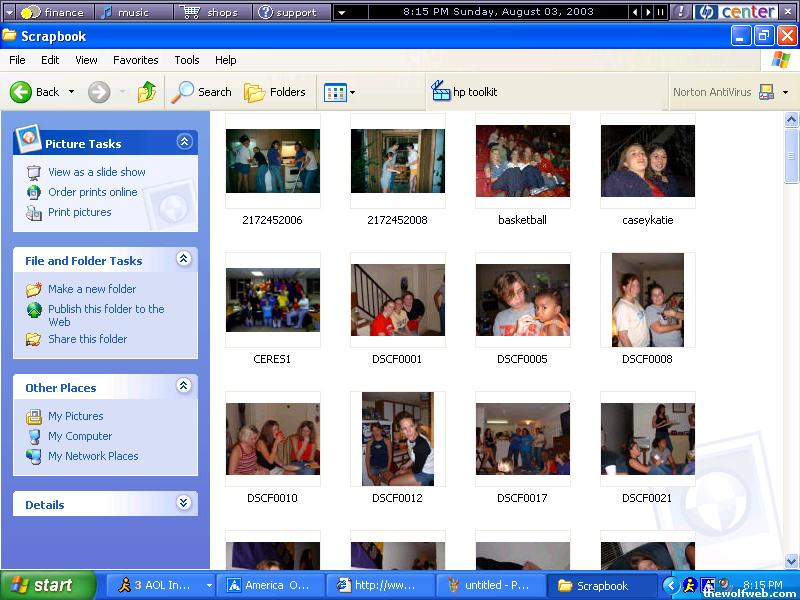
Task: Click Order prints online link
Action: click(x=92, y=192)
